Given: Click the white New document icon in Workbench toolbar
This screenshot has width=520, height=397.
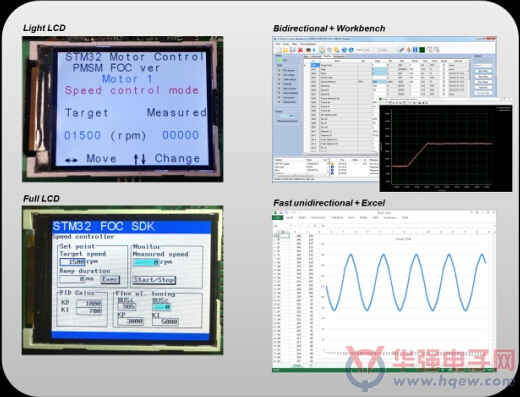Looking at the screenshot, I should click(279, 50).
